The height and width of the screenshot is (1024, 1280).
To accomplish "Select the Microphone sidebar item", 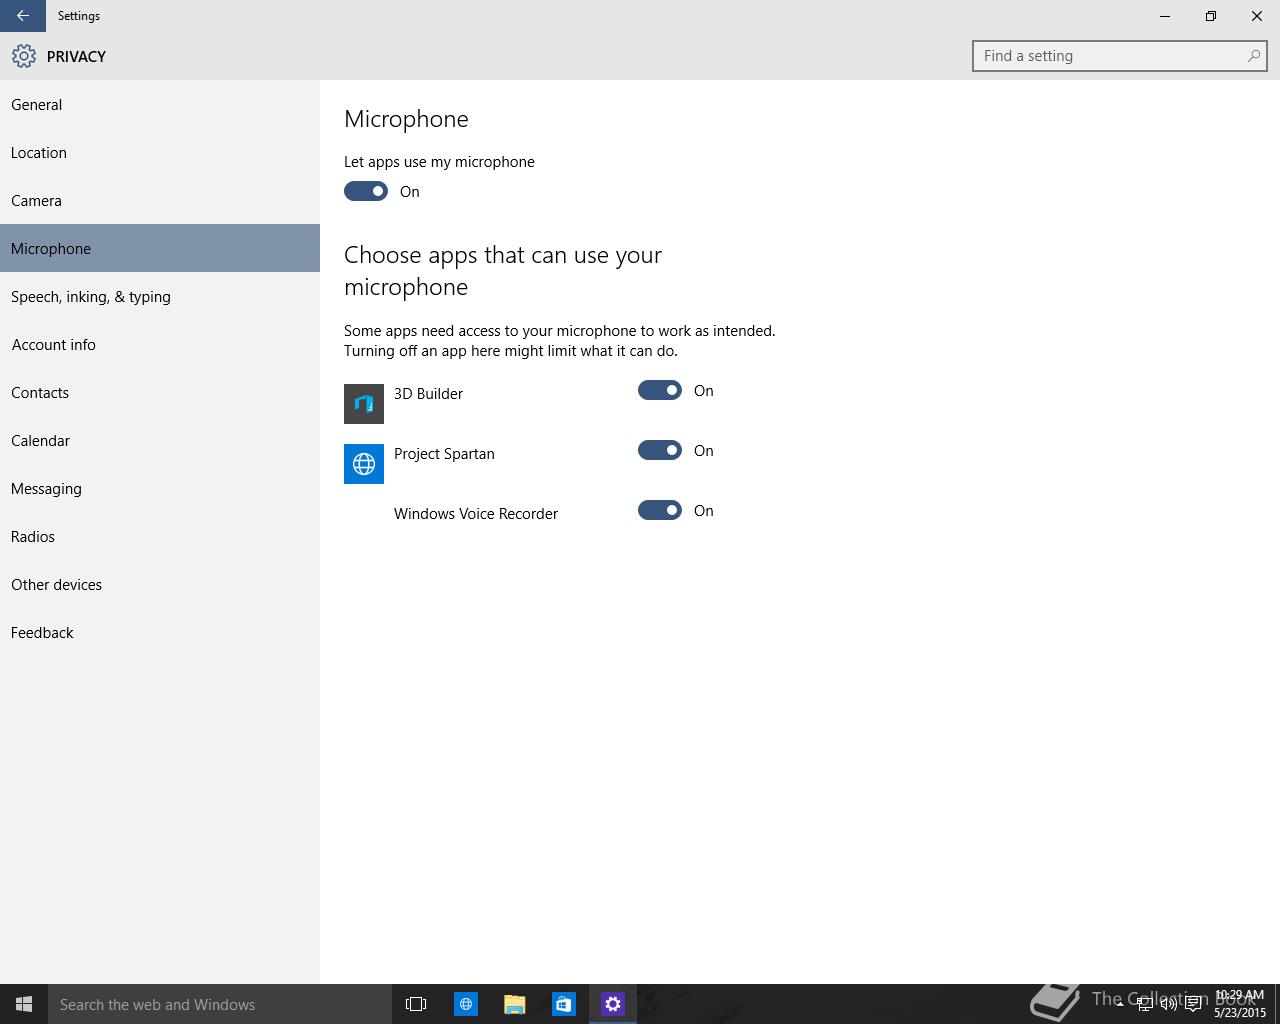I will (160, 248).
